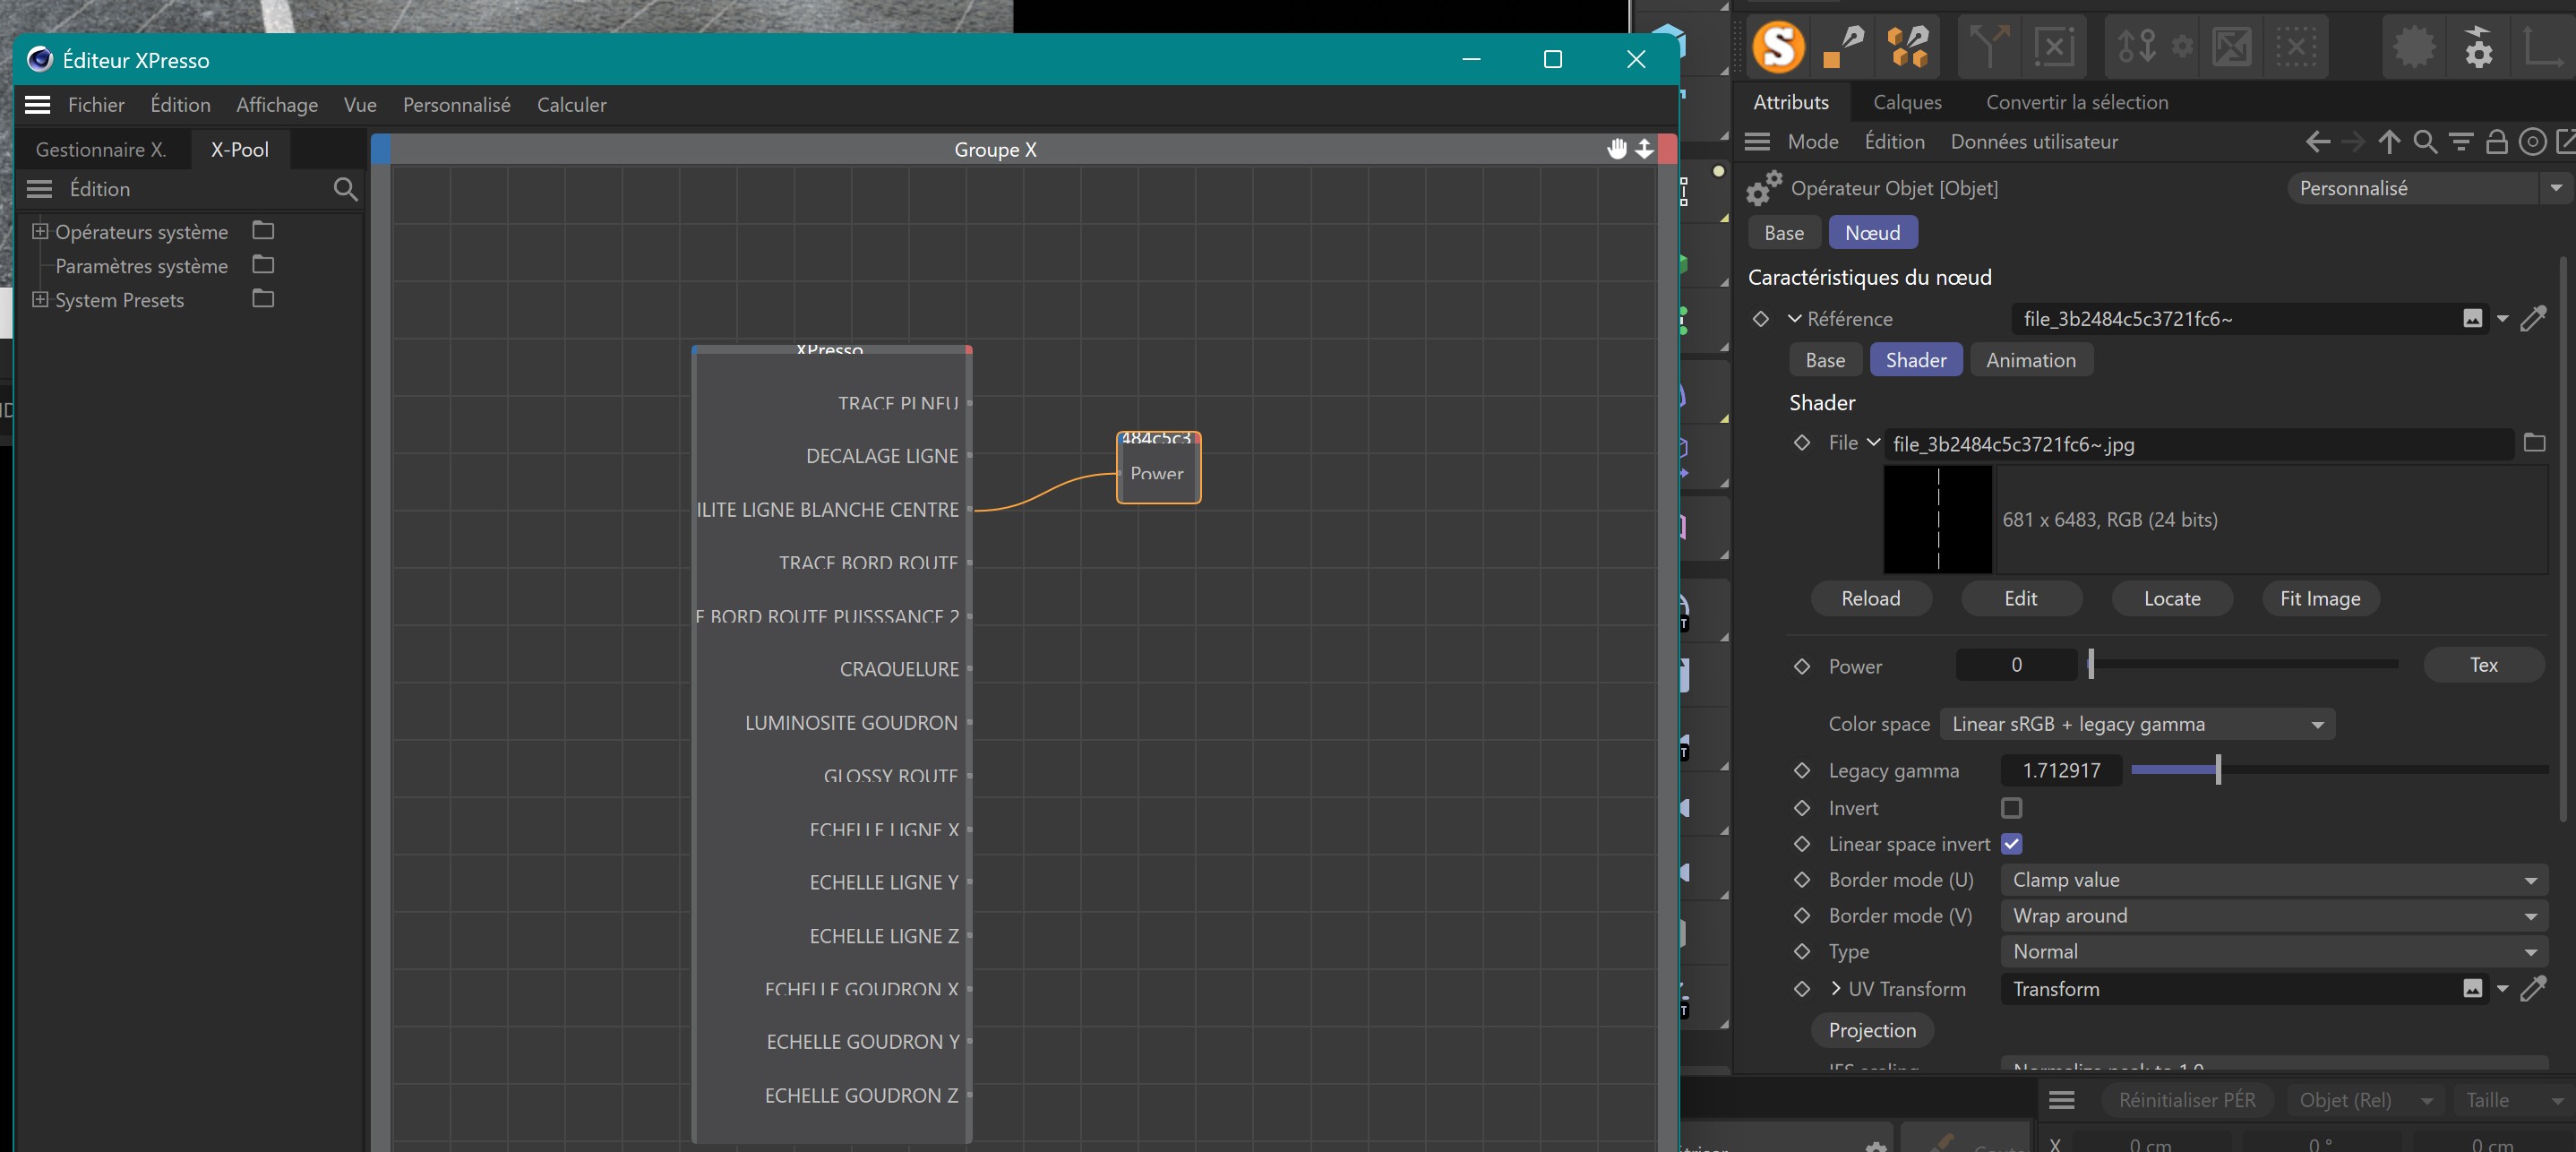Open the Color space dropdown

point(2136,724)
